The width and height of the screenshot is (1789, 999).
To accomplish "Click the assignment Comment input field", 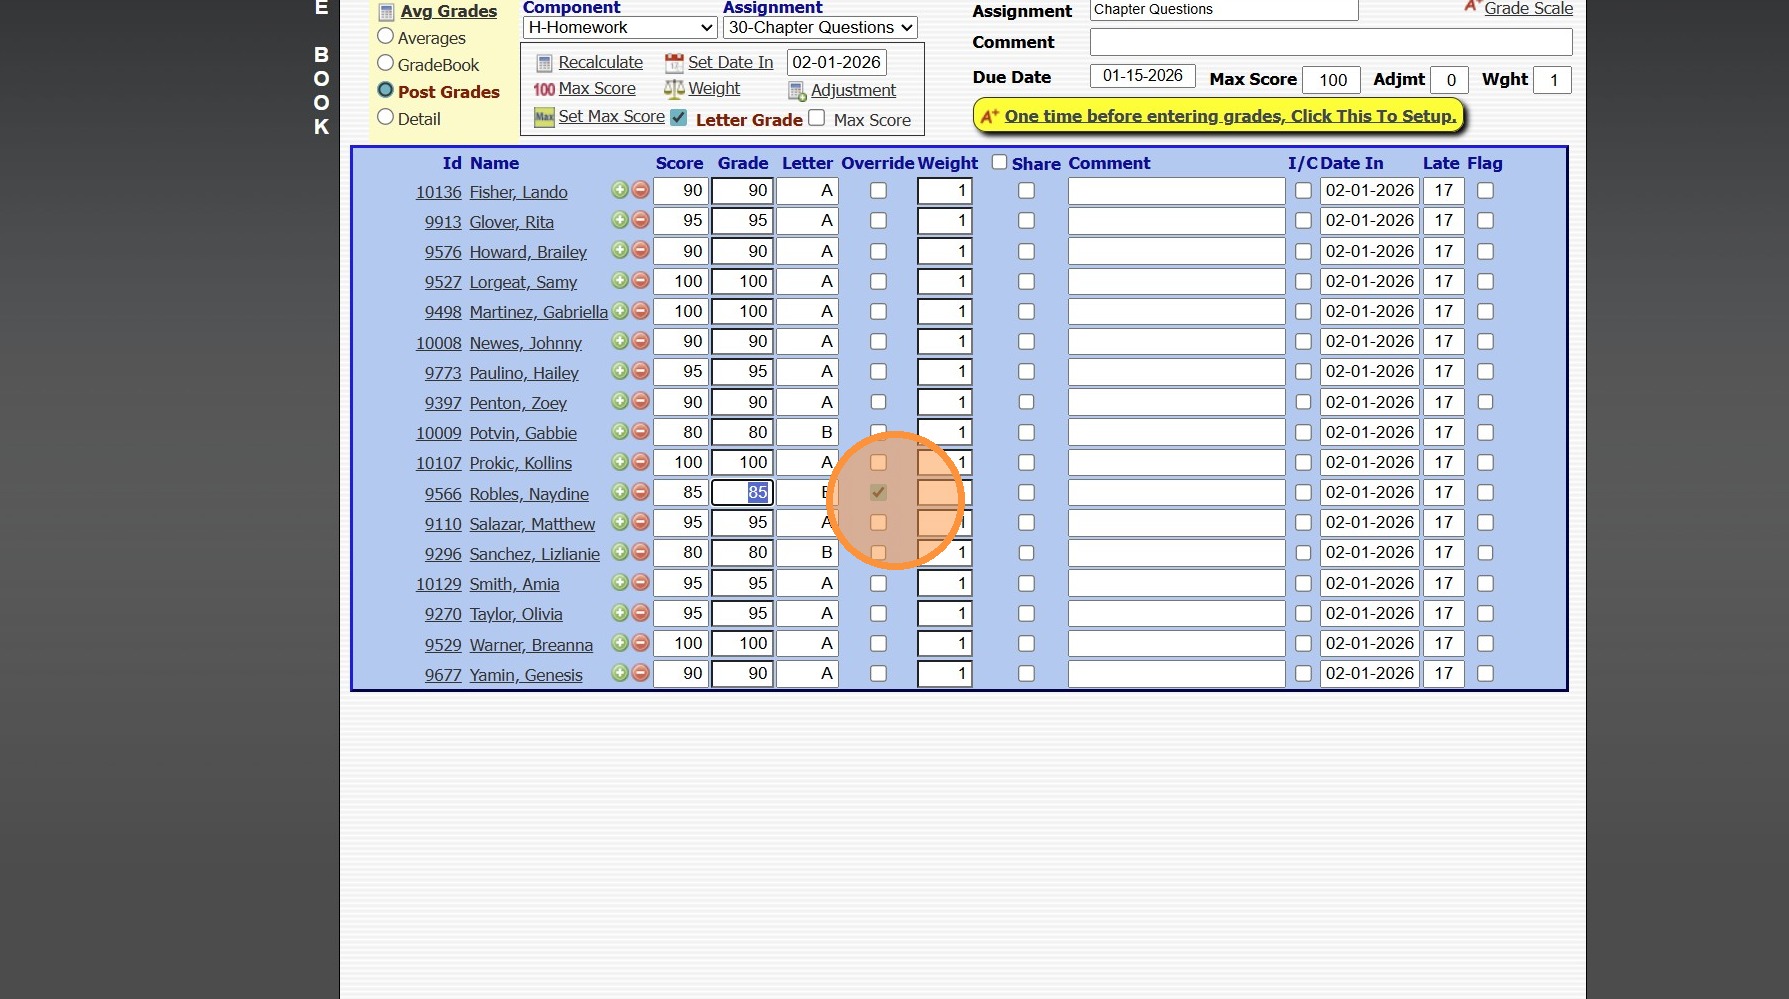I will point(1331,42).
